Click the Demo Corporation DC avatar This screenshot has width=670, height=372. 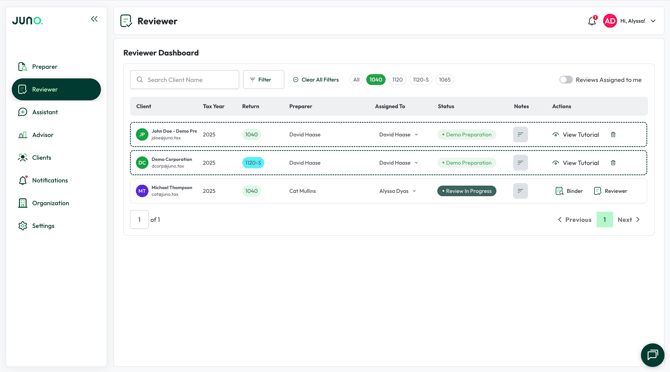[142, 163]
